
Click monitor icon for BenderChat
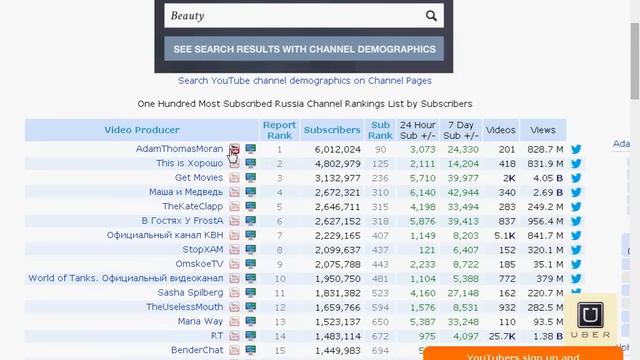[x=251, y=350]
